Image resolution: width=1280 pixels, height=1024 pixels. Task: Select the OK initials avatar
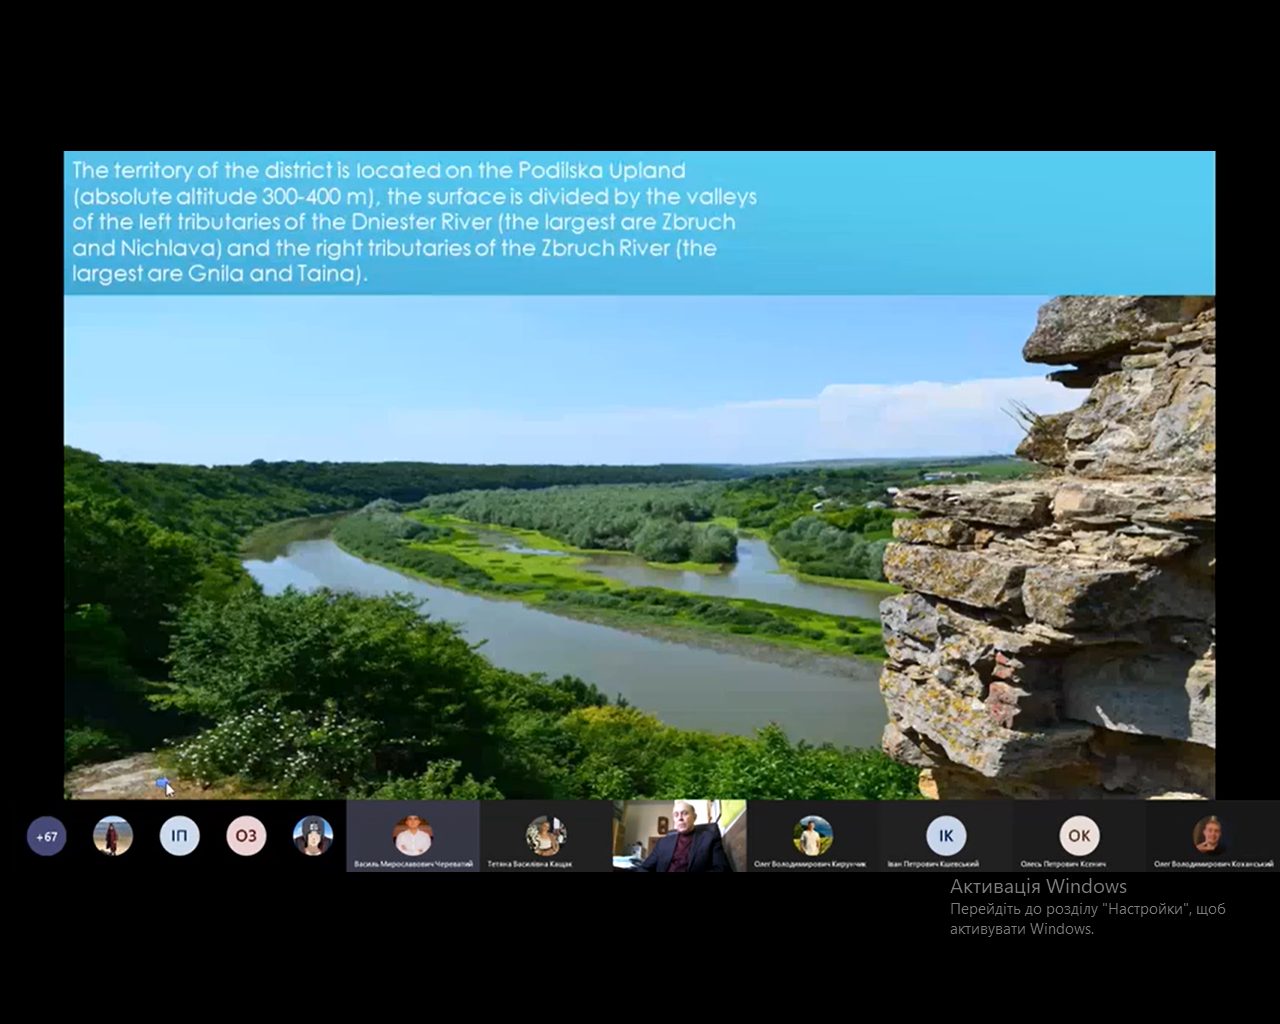click(x=1079, y=834)
